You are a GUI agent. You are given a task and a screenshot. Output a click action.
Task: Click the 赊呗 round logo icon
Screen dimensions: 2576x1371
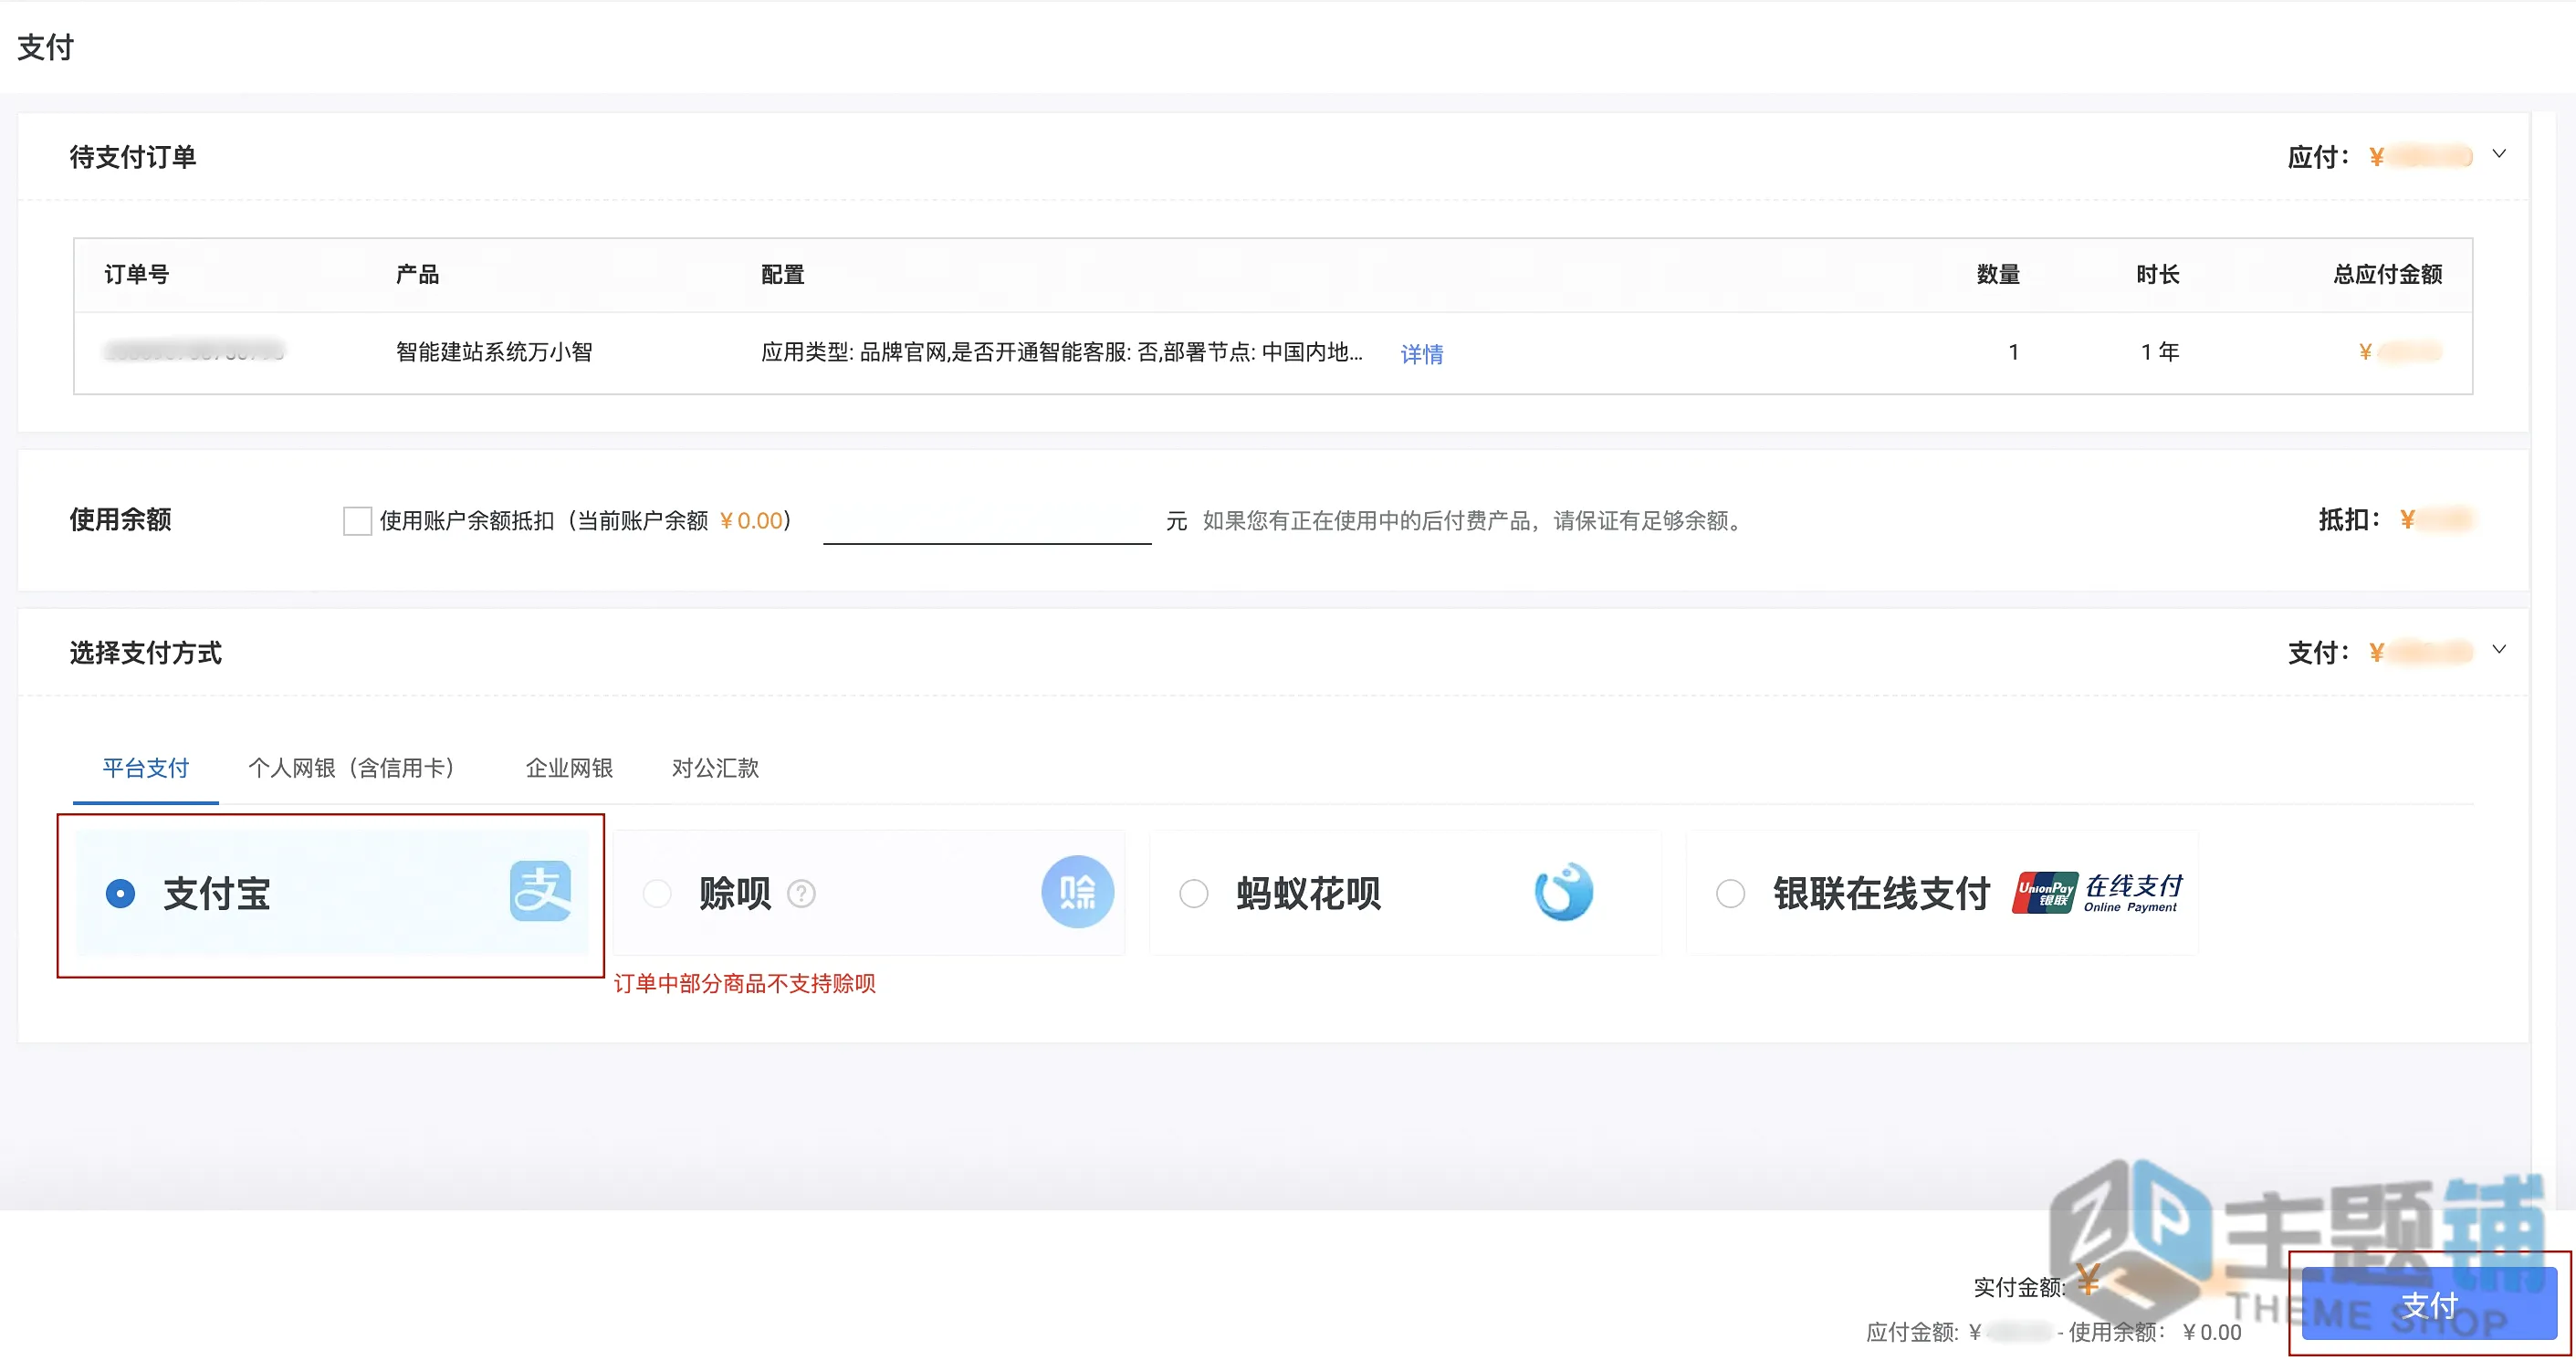coord(1077,891)
